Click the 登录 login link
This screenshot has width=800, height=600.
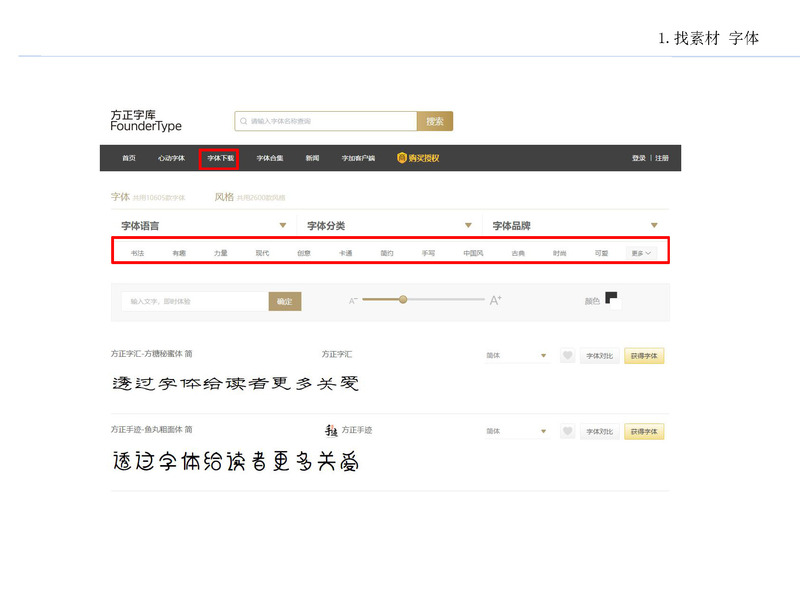(x=639, y=158)
